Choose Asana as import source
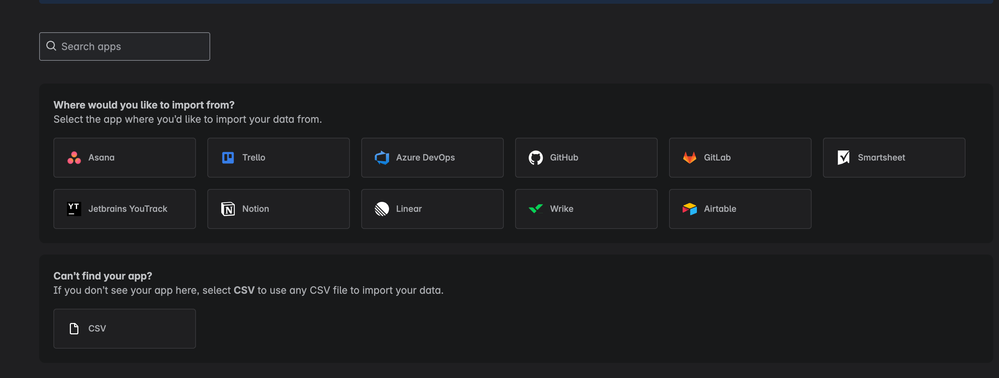Screen dimensions: 999x378 (x=125, y=157)
